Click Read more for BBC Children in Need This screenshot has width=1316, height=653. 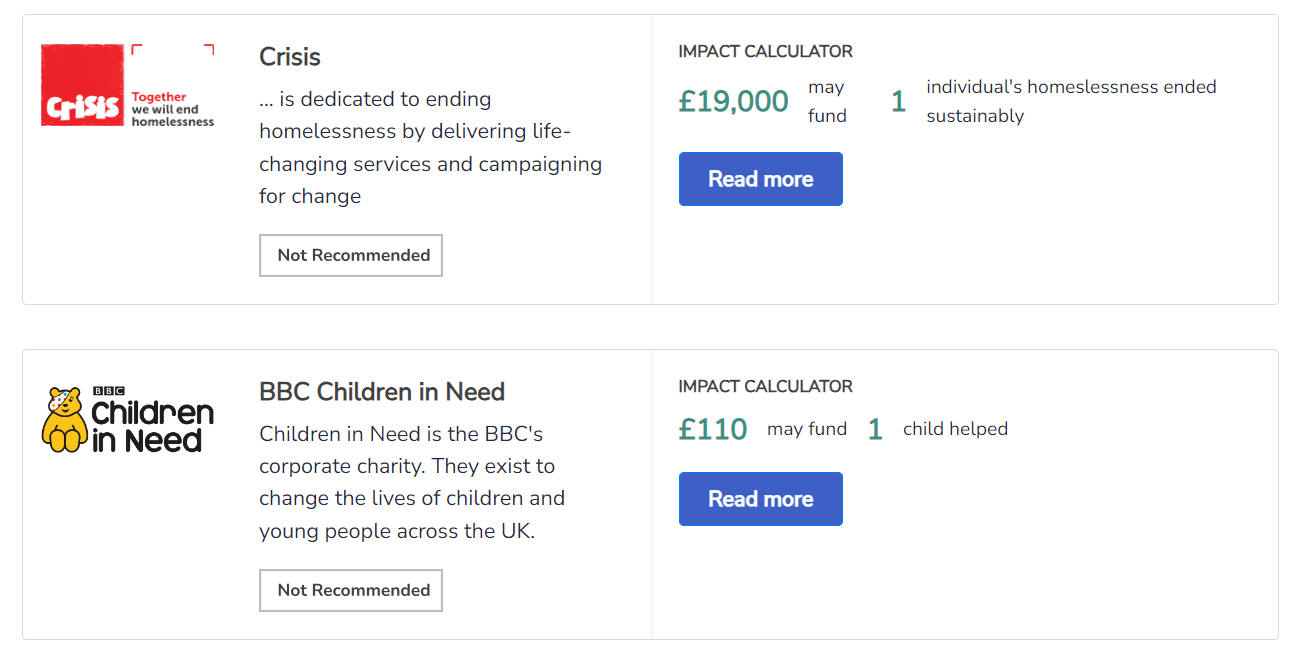tap(760, 499)
